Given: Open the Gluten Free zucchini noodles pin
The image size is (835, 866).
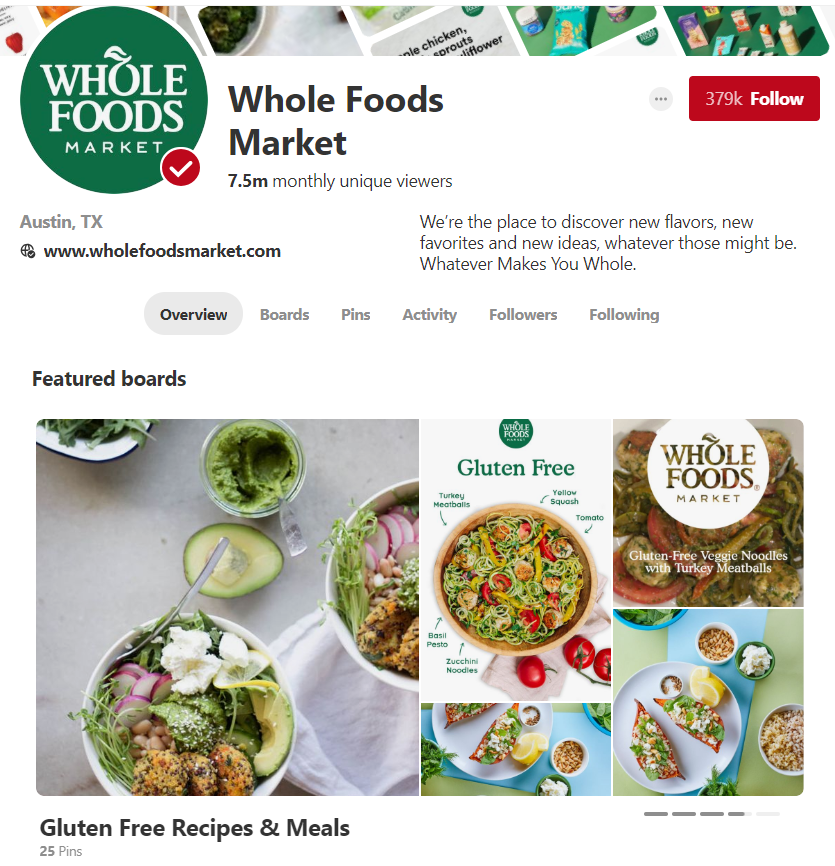Looking at the screenshot, I should point(516,559).
